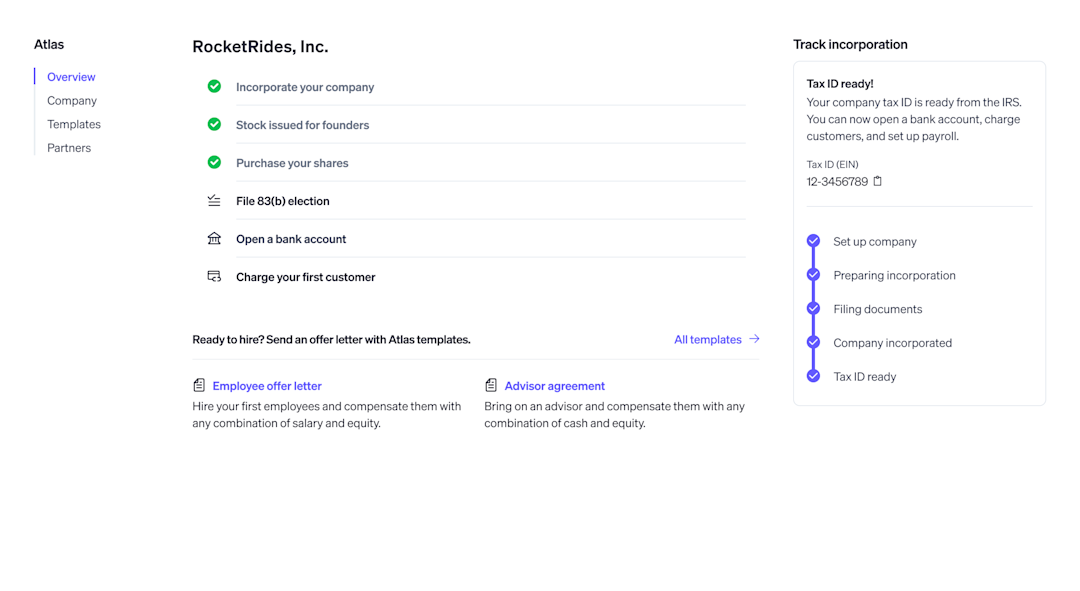Click the signature icon beside File 83(b) election

point(213,200)
